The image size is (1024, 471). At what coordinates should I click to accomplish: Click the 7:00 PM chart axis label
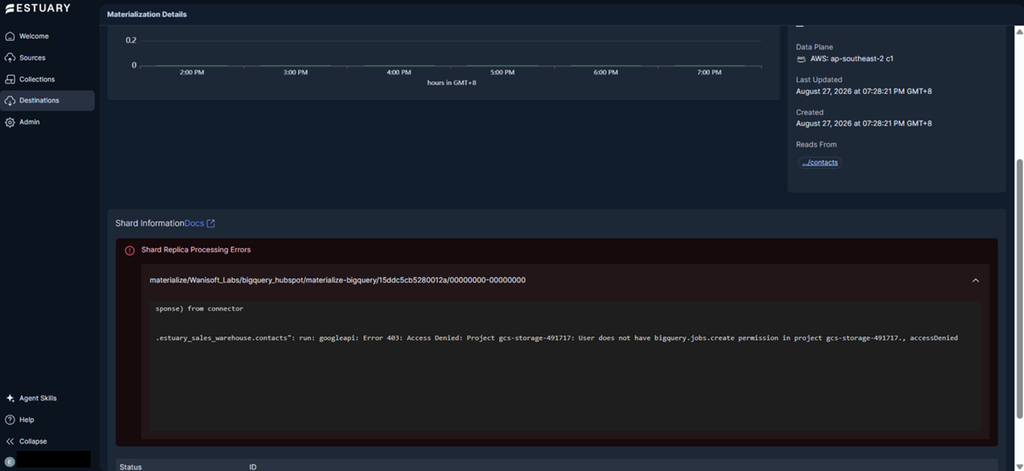[709, 73]
